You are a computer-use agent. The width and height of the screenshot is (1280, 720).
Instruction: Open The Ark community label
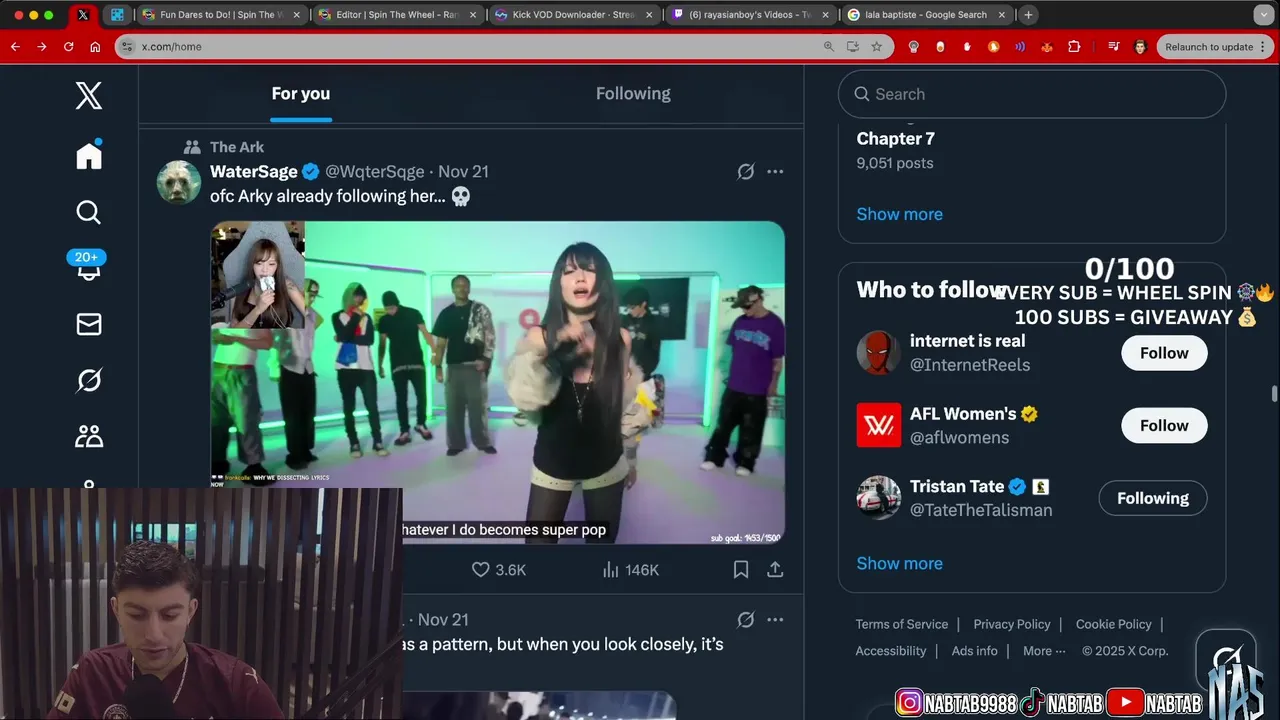coord(237,147)
